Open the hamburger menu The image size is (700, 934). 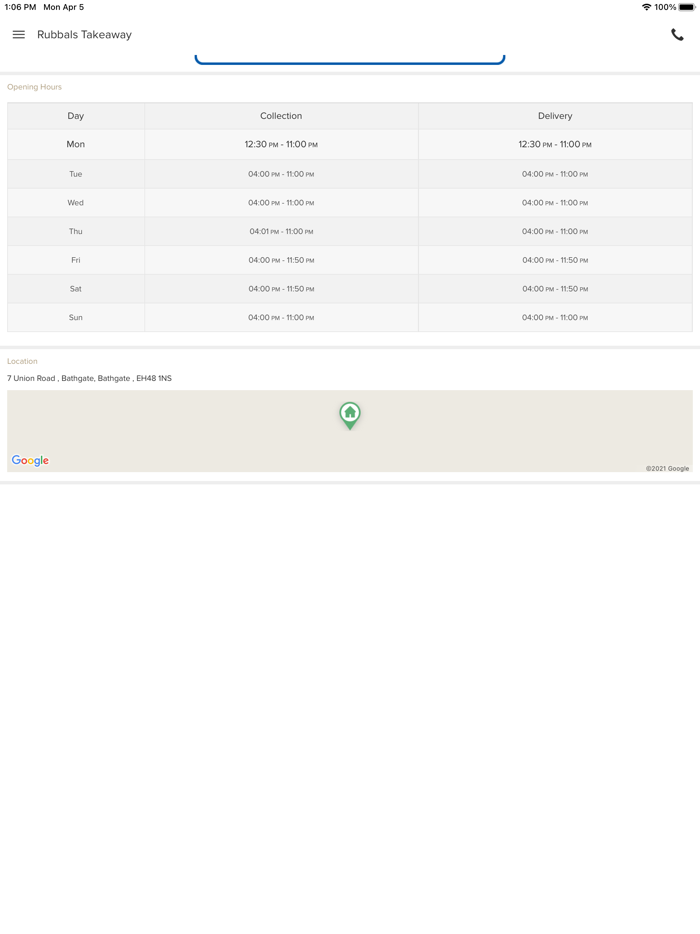click(18, 35)
